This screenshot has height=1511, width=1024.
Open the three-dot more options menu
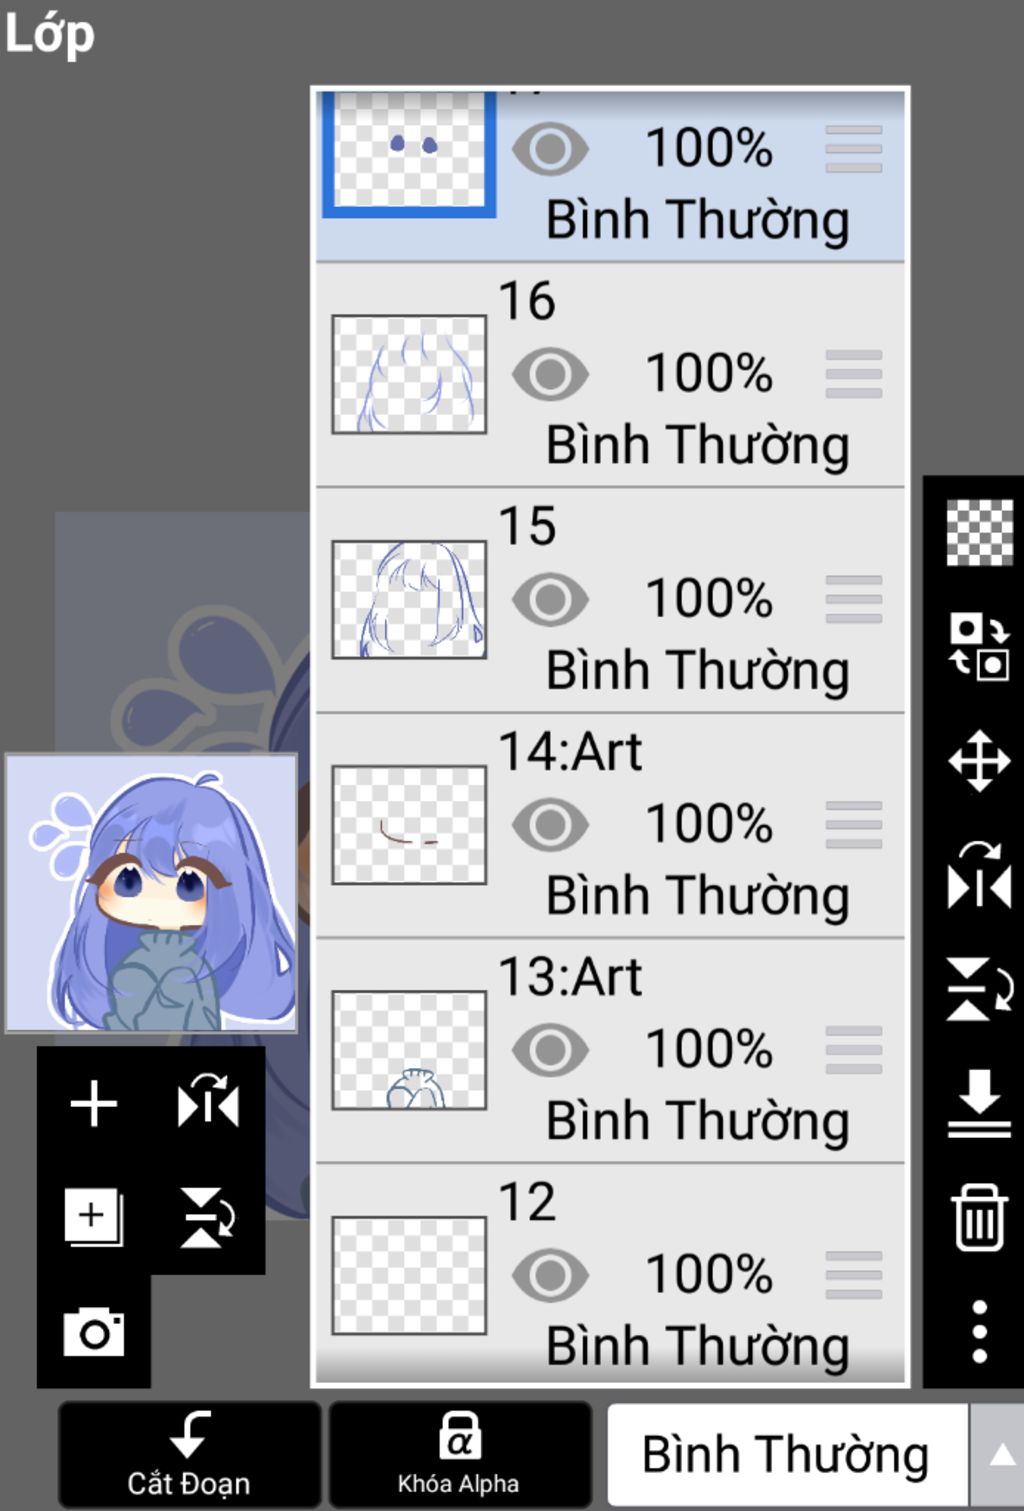[979, 1331]
